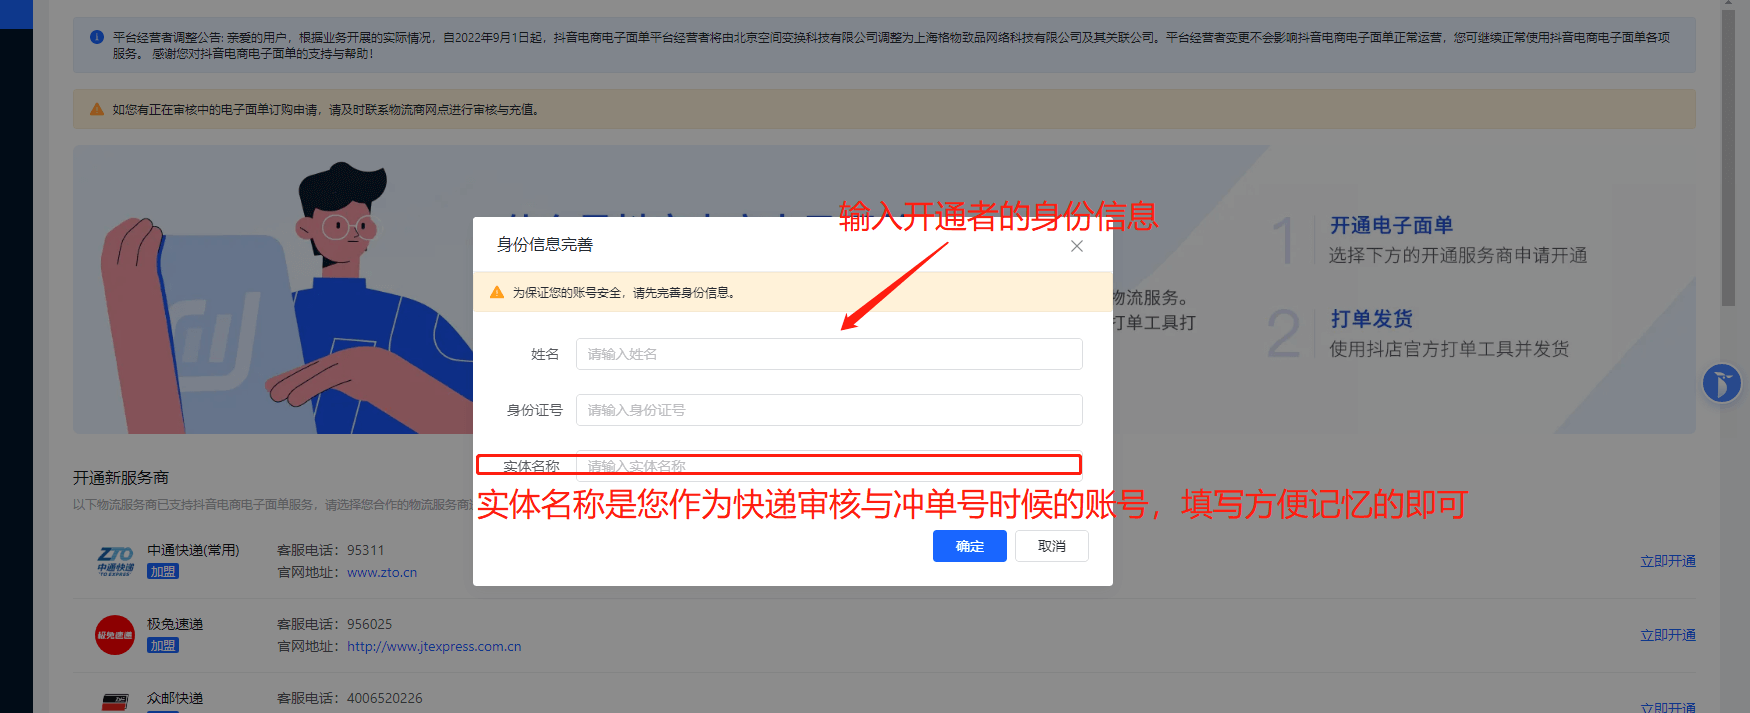The height and width of the screenshot is (713, 1750).
Task: Click the warning icon inside the dialog notice
Action: coord(497,292)
